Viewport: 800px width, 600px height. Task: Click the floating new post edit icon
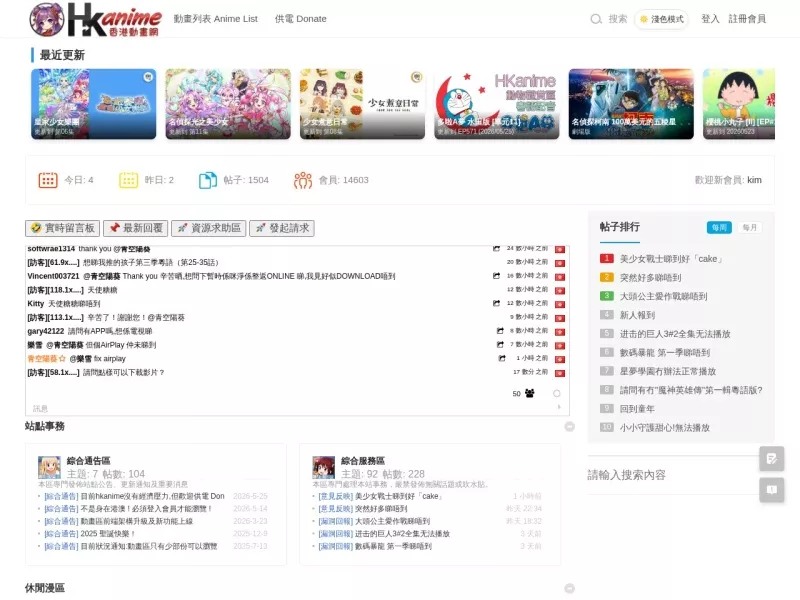771,459
